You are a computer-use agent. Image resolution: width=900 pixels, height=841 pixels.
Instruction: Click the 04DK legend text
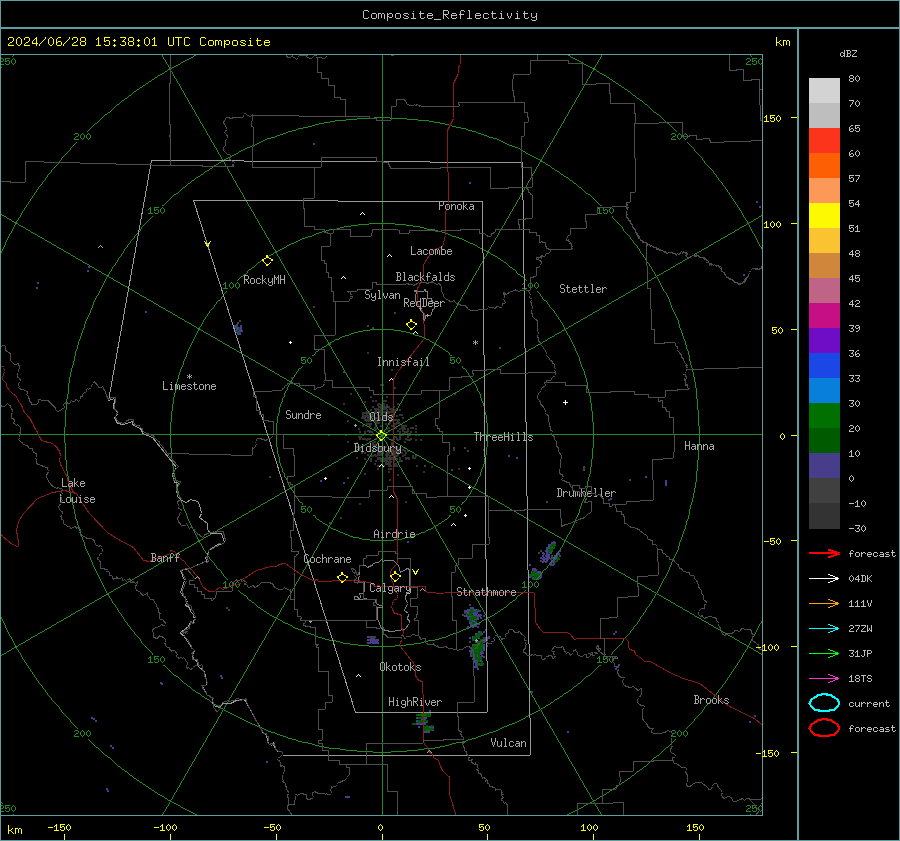click(860, 579)
